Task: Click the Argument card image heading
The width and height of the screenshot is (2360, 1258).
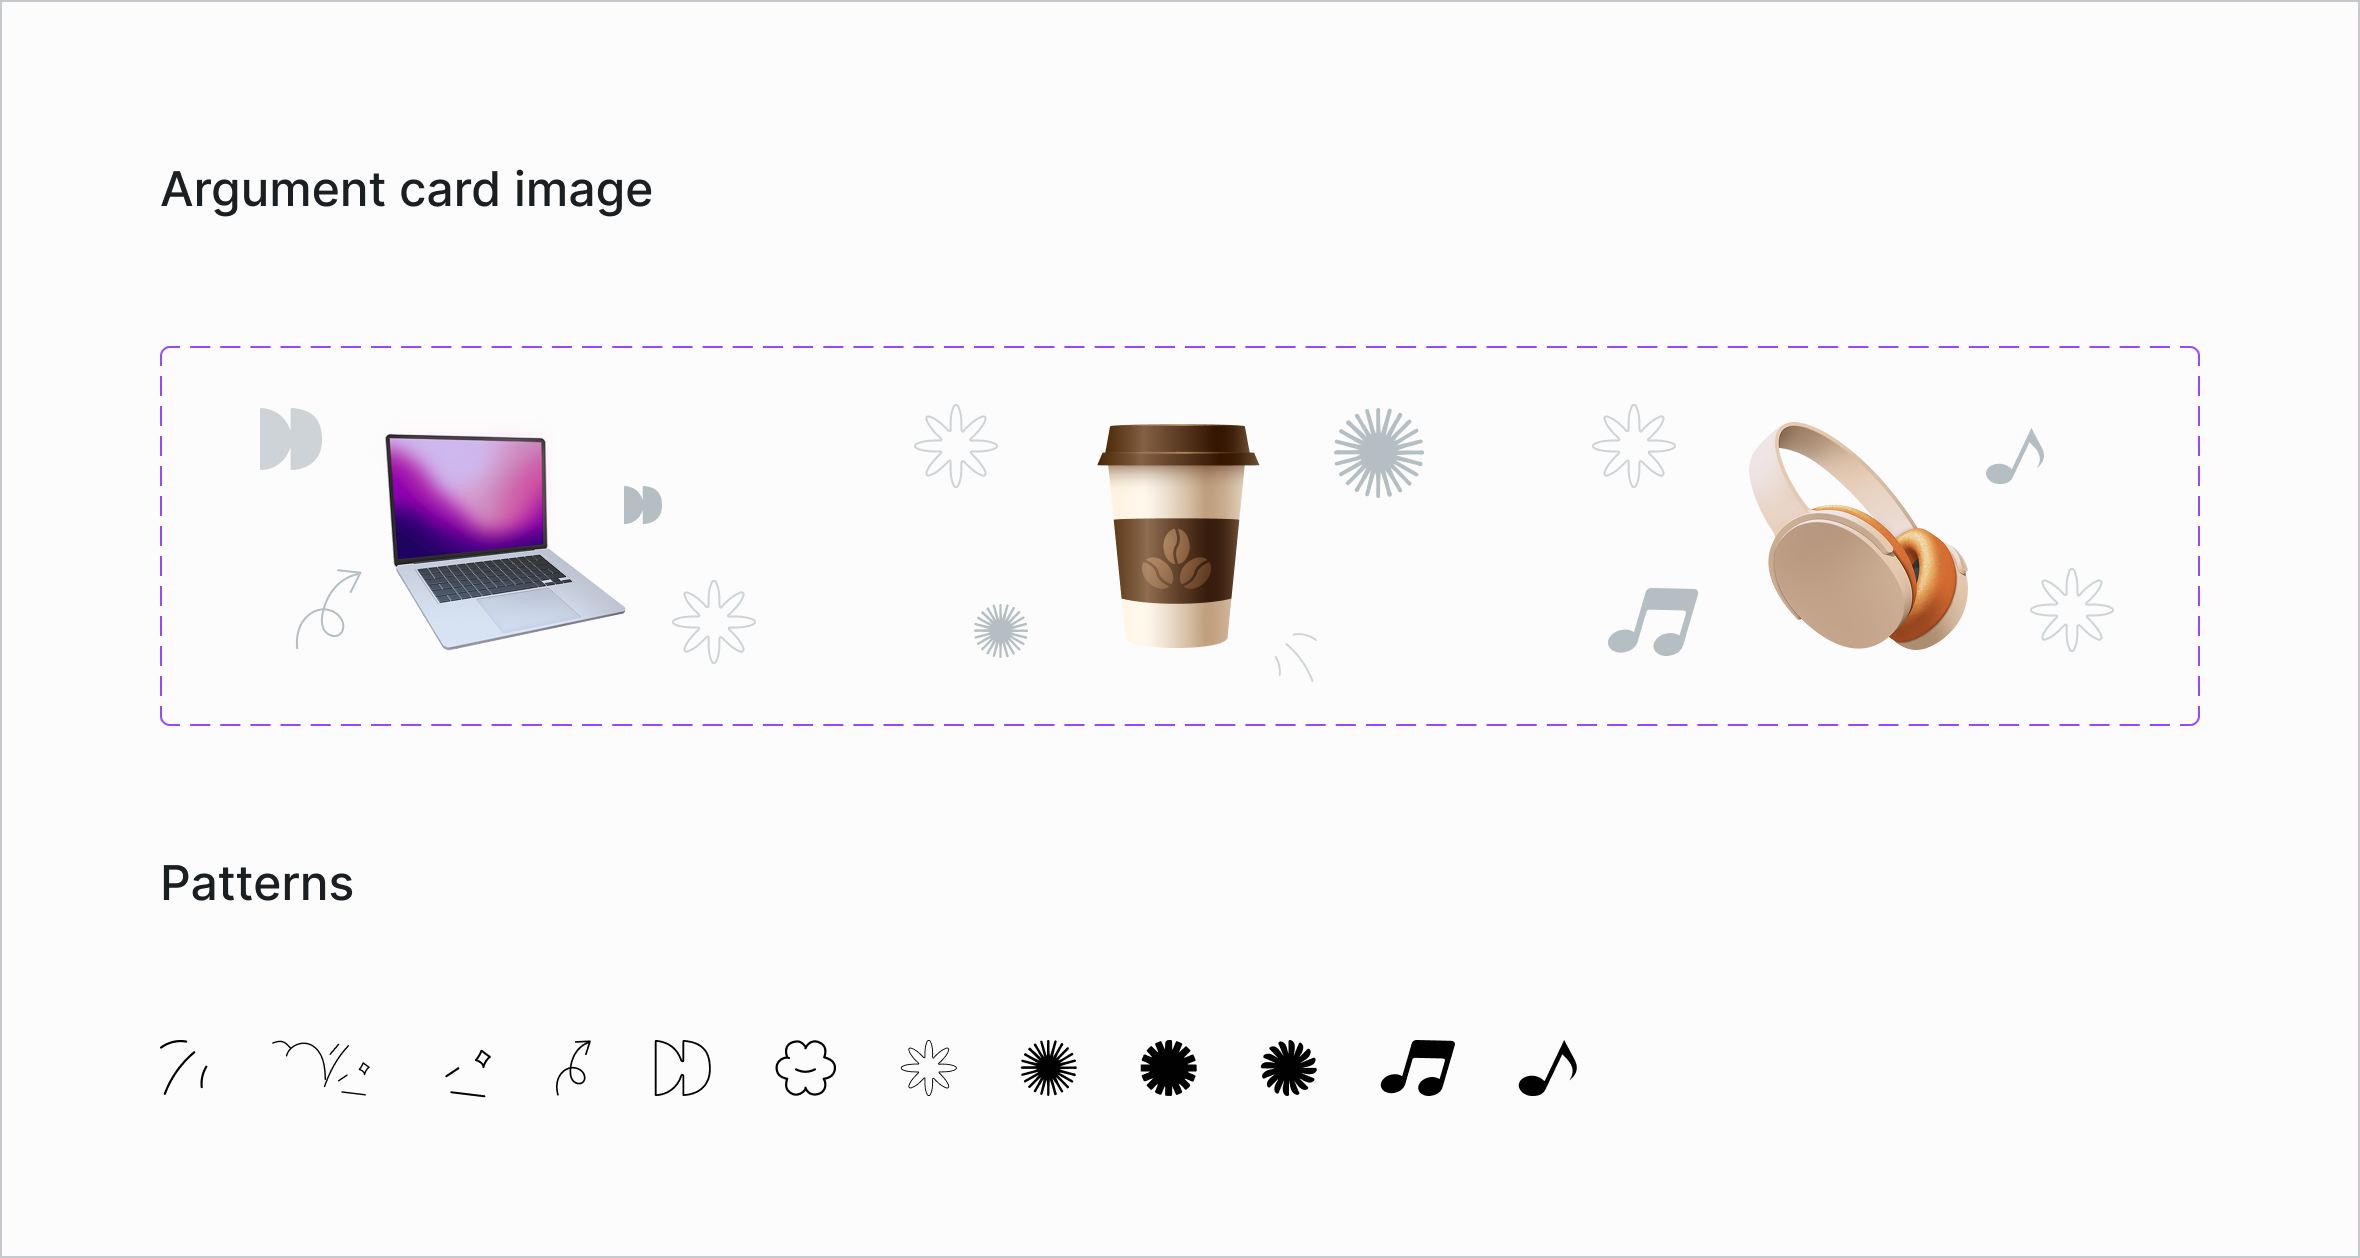Action: tap(407, 190)
